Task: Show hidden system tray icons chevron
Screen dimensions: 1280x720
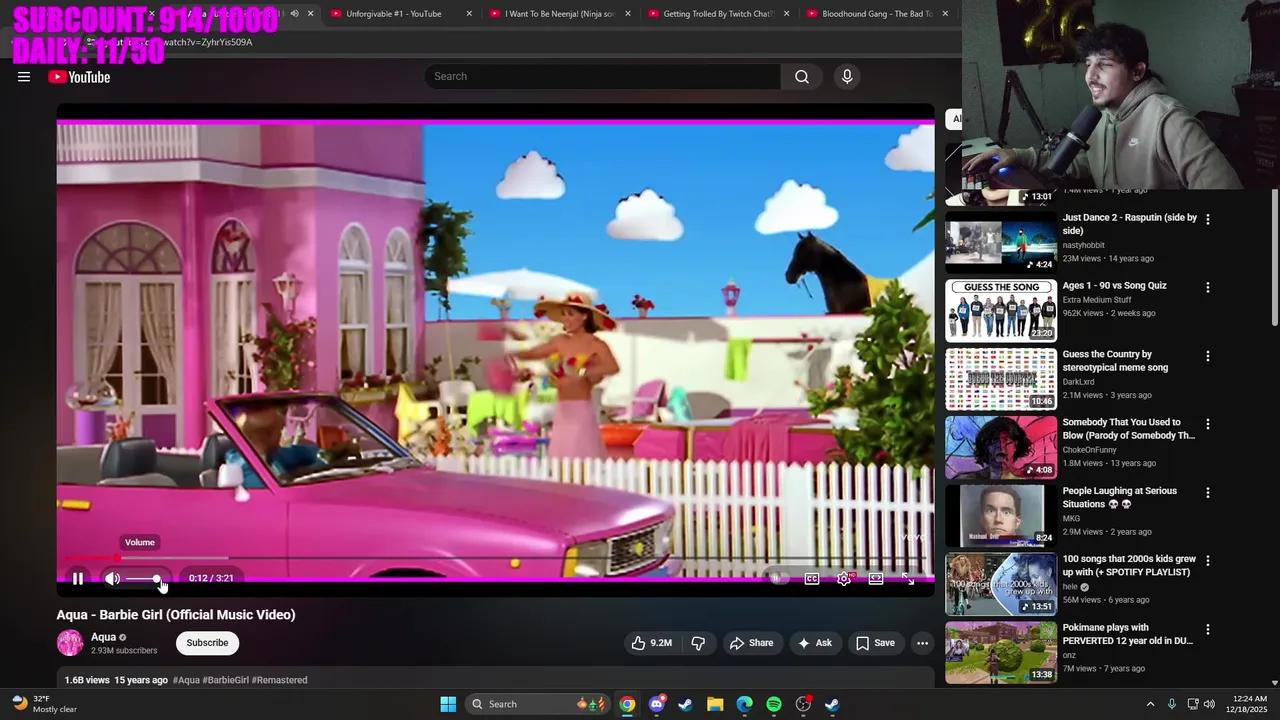Action: coord(1150,704)
